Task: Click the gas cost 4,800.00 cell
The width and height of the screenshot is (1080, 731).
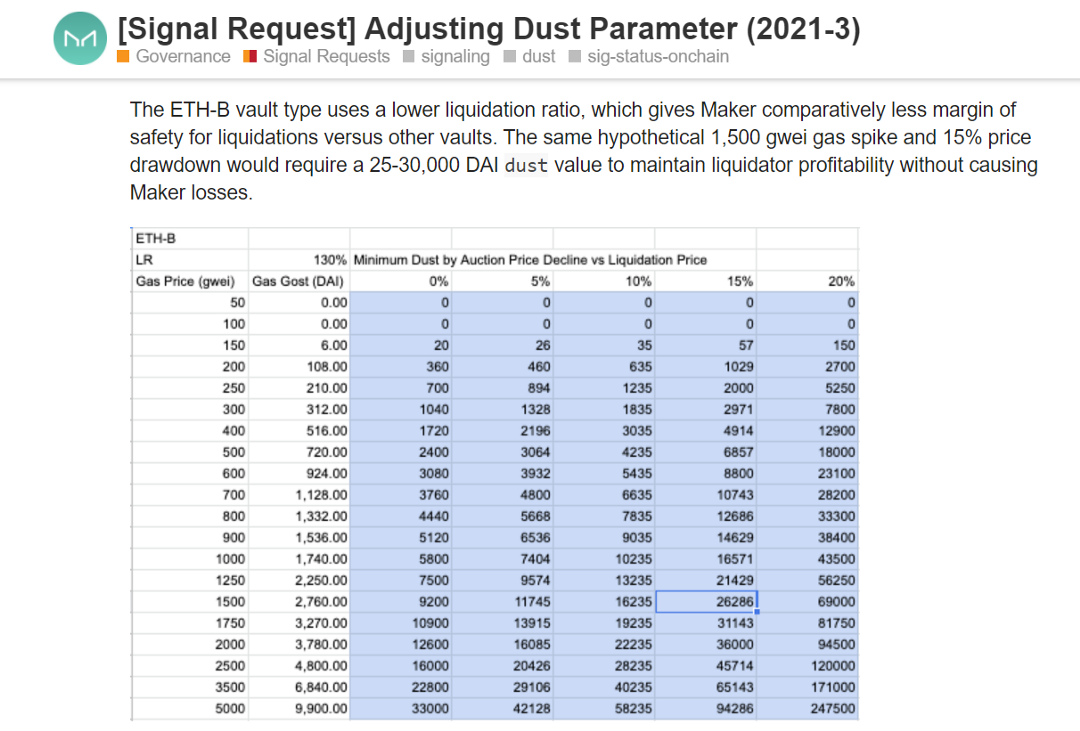Action: pyautogui.click(x=299, y=666)
